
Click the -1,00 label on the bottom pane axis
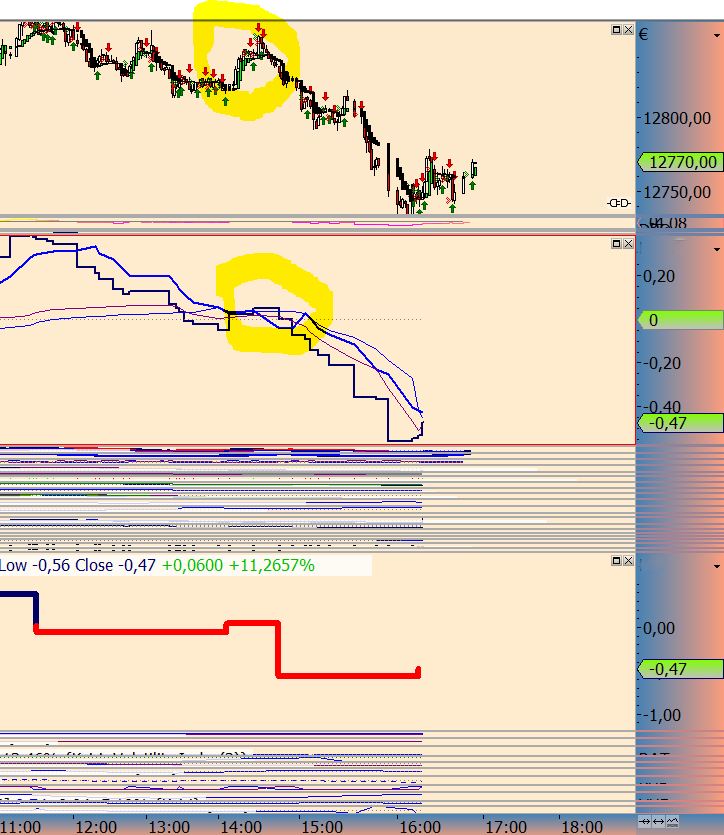tap(660, 715)
